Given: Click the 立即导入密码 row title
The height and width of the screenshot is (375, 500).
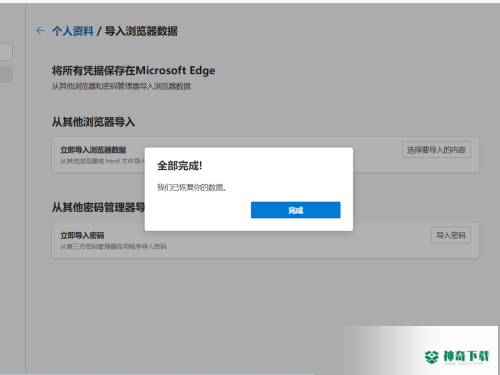Looking at the screenshot, I should click(x=82, y=235).
